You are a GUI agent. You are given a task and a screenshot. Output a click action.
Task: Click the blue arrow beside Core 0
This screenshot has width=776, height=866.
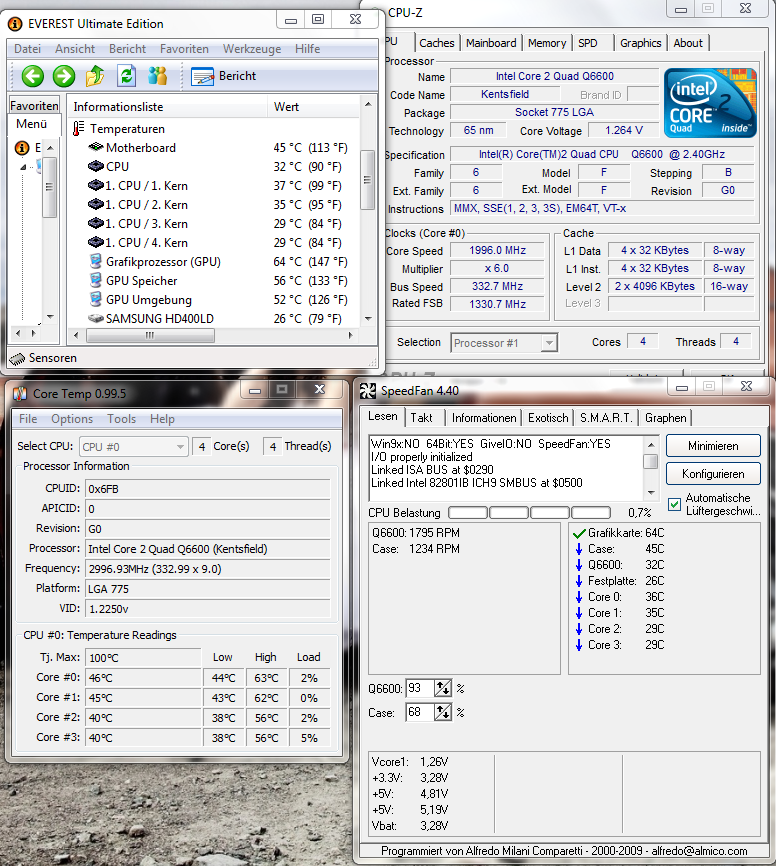point(579,598)
